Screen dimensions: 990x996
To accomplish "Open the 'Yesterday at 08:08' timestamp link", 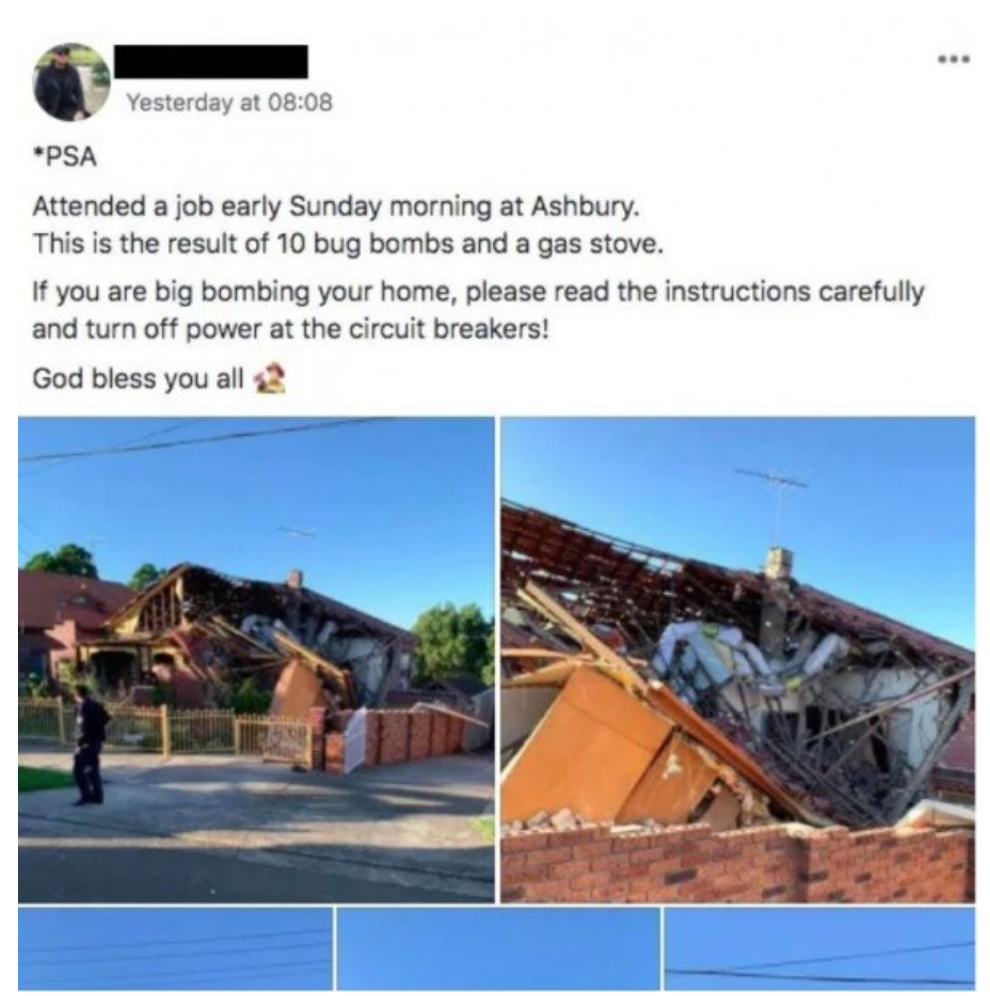I will 229,102.
